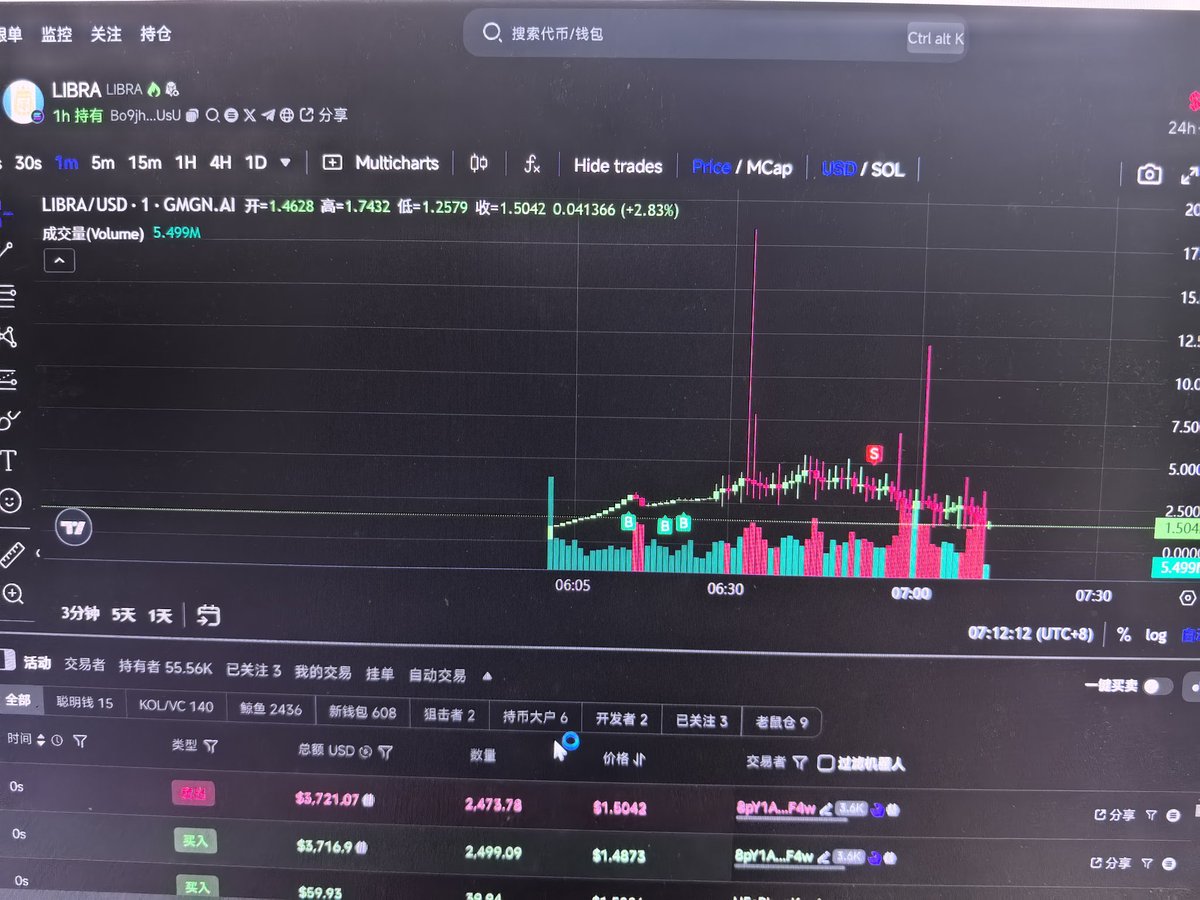
Task: Switch chart denomination to SOL
Action: coord(887,169)
